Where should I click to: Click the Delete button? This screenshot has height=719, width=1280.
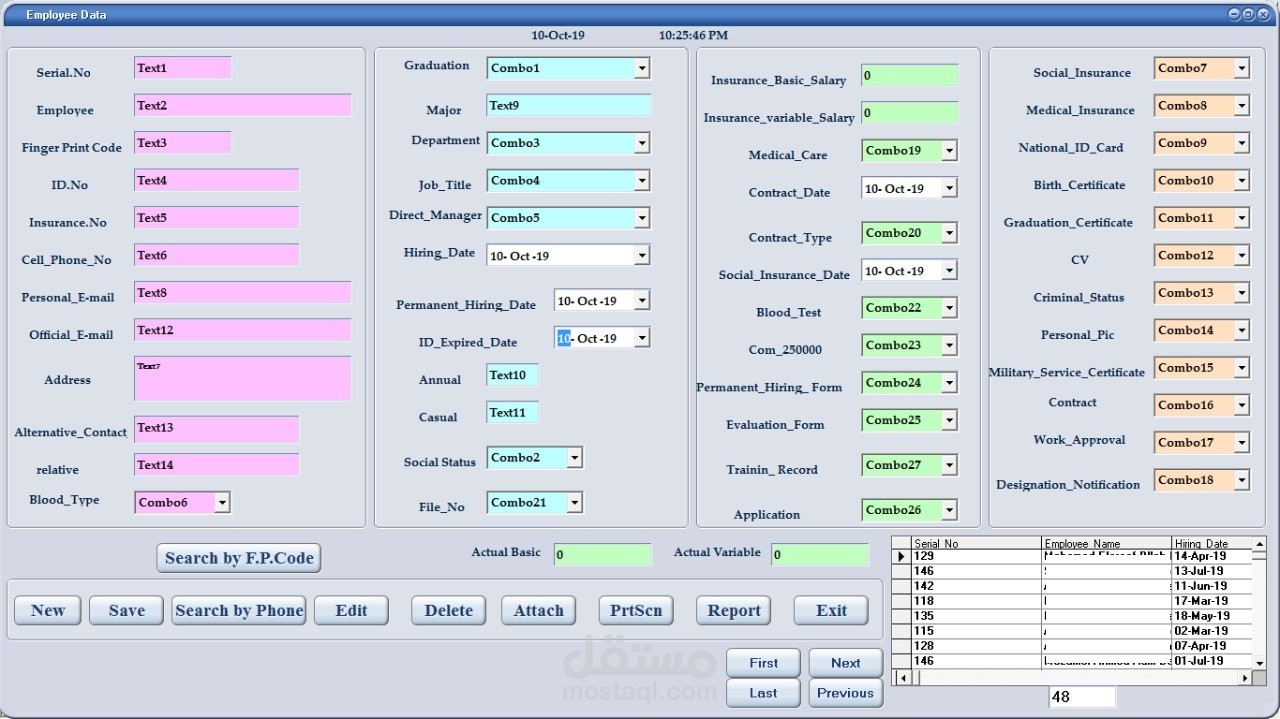(449, 611)
